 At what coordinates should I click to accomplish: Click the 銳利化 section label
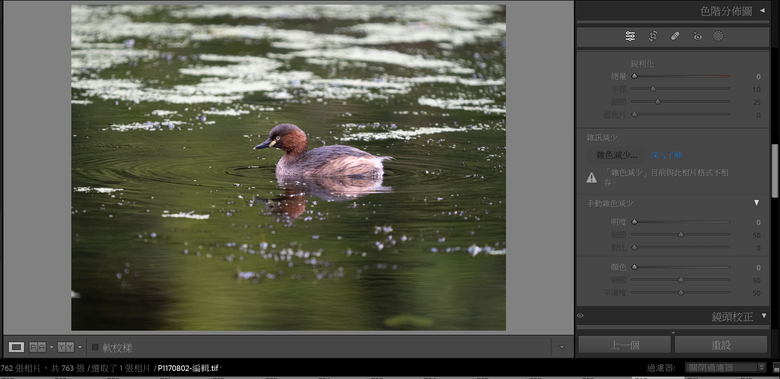pos(642,64)
